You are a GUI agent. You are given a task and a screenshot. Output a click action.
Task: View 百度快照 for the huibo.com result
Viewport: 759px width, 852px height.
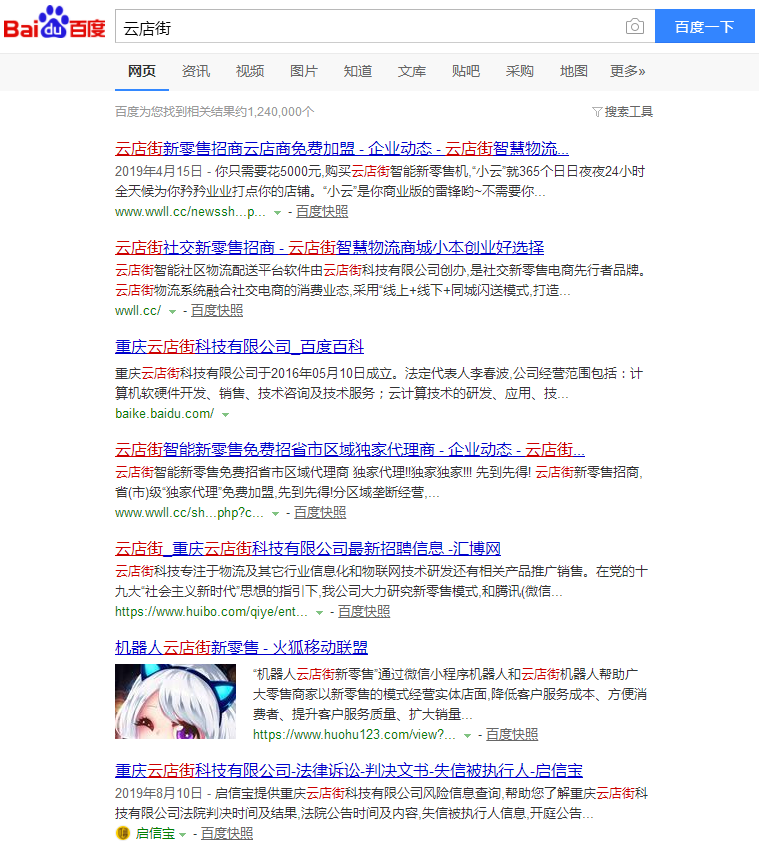pos(364,612)
